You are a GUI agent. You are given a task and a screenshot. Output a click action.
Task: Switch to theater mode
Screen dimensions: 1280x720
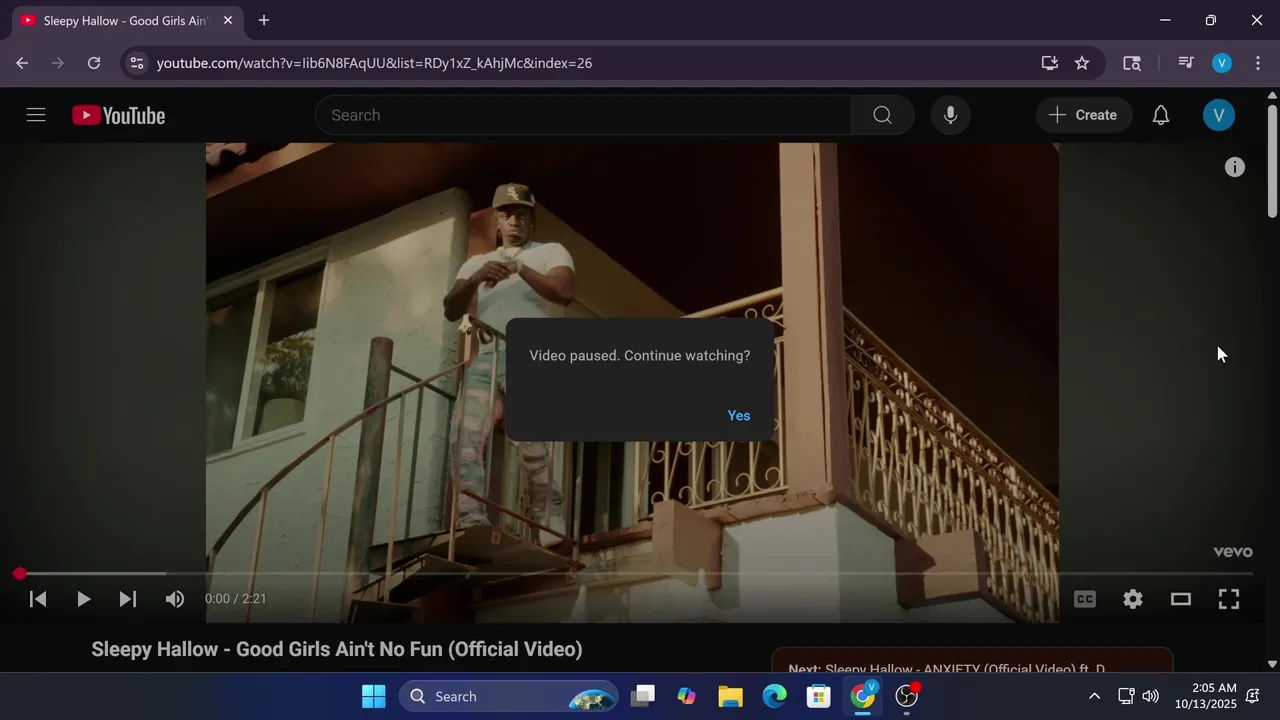coord(1181,599)
